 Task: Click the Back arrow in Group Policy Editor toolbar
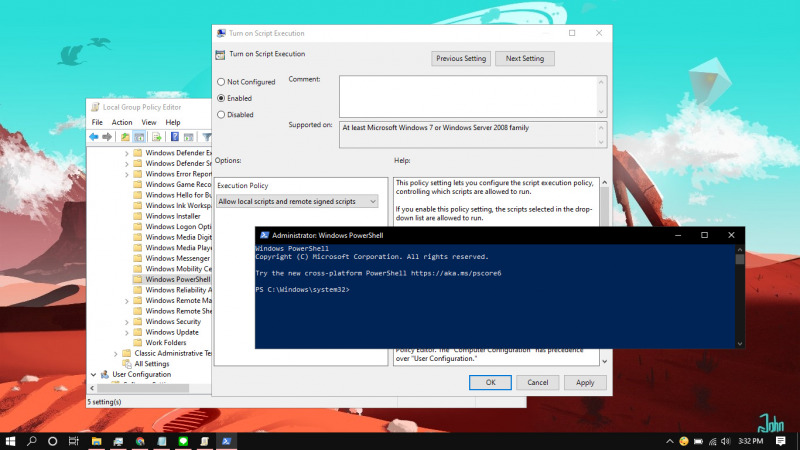point(94,137)
